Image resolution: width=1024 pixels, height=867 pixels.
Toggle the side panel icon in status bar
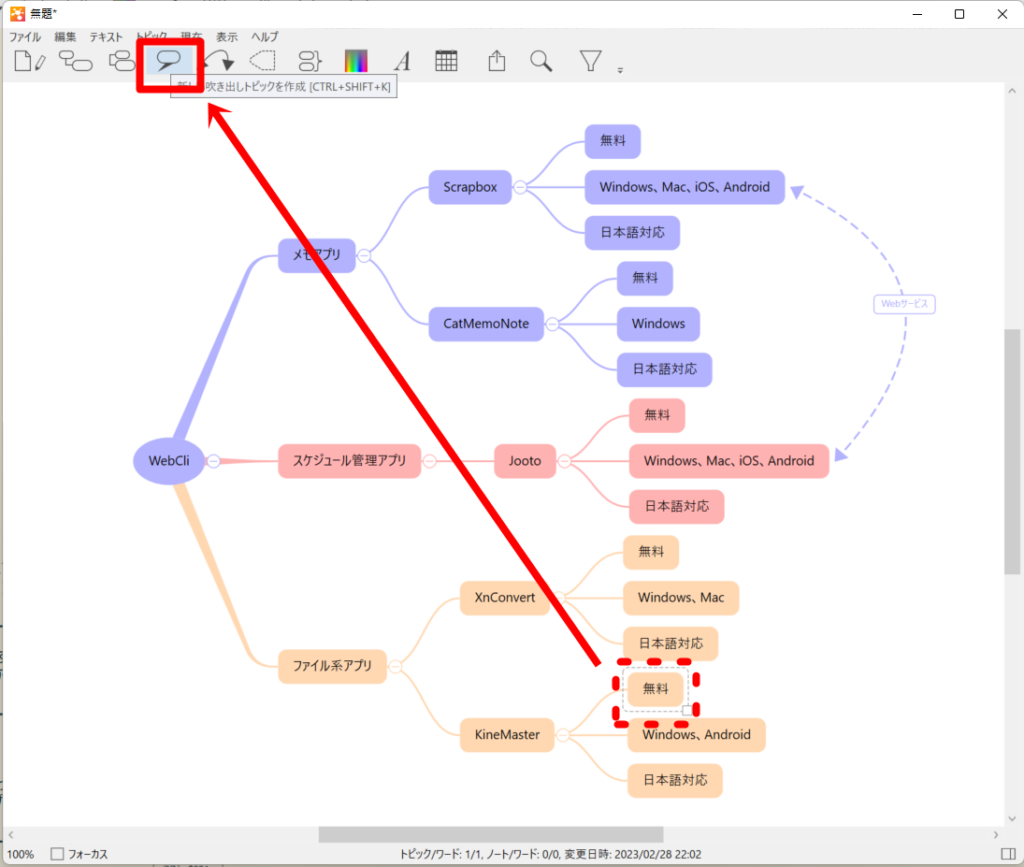click(x=1007, y=854)
